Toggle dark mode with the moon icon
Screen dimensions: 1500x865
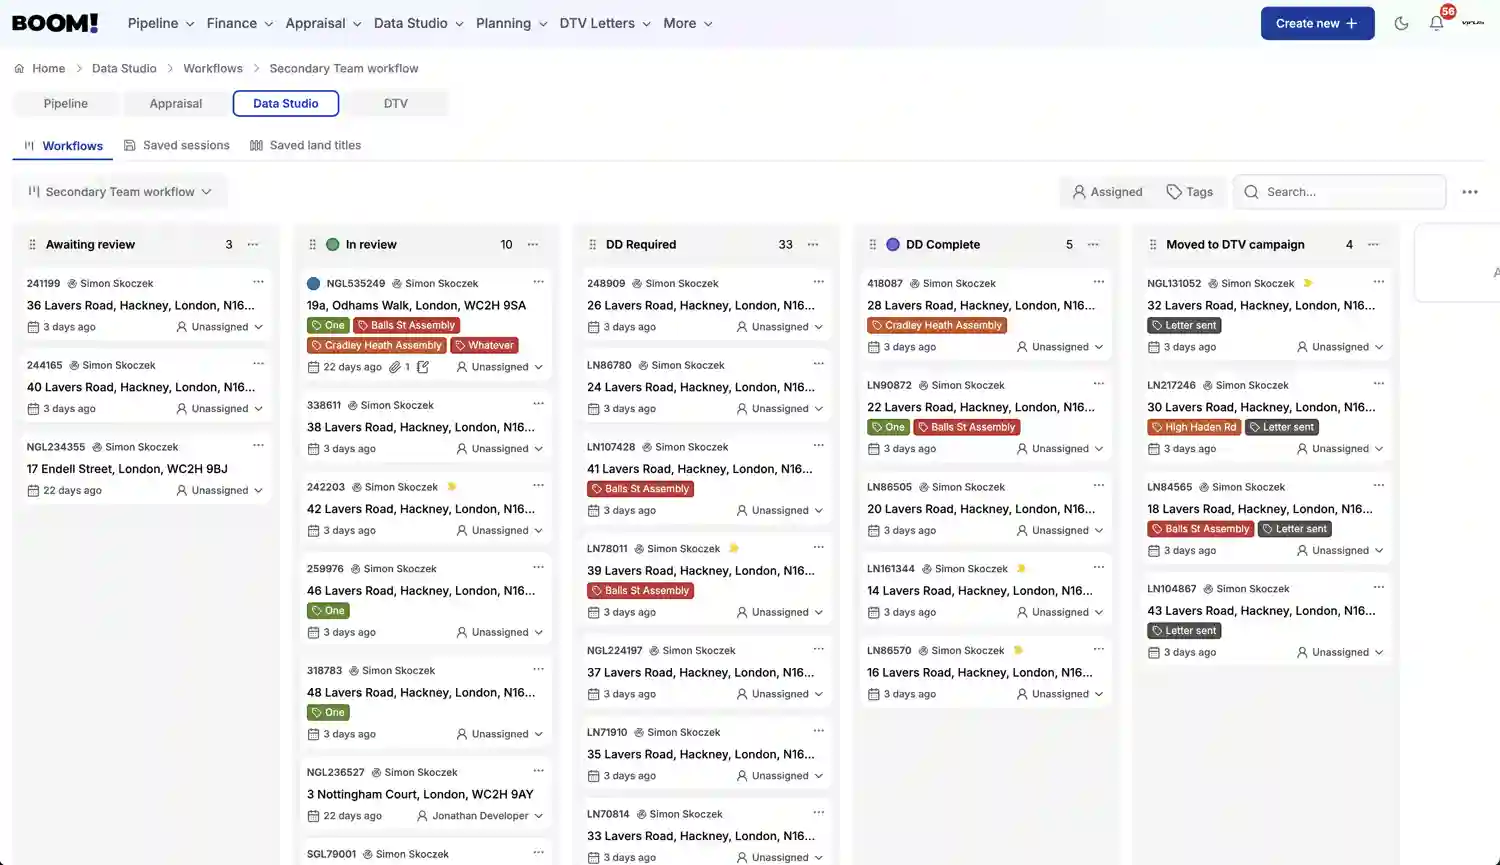point(1401,23)
